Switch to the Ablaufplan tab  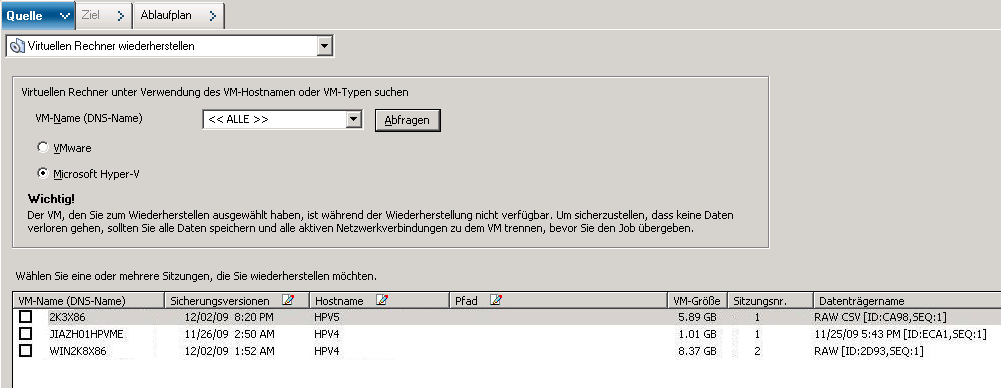pos(179,15)
